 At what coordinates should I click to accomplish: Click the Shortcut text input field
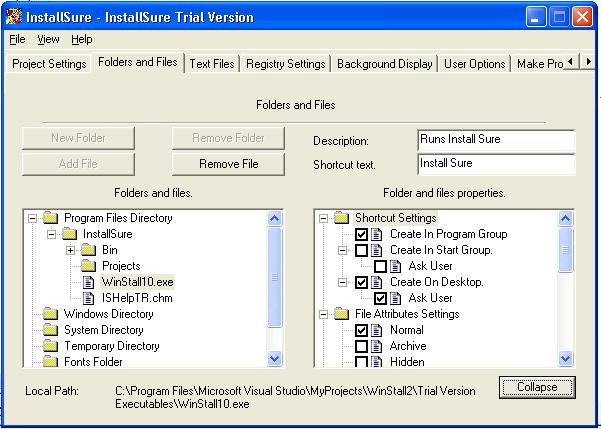(x=496, y=164)
